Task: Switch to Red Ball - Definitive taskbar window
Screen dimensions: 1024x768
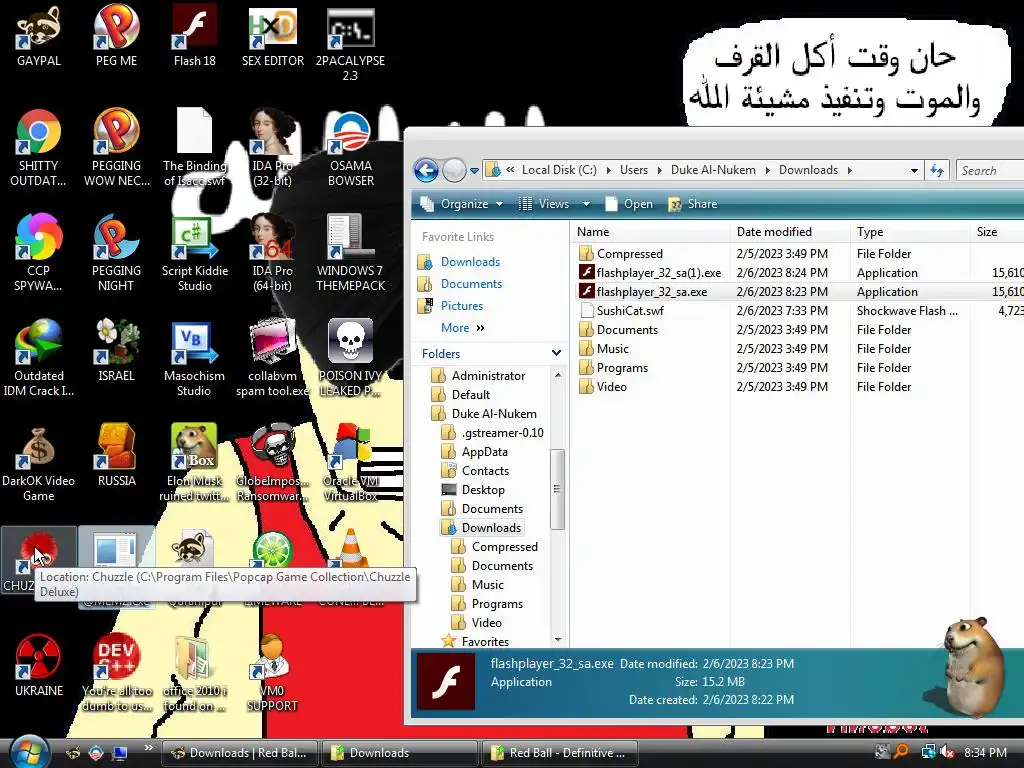Action: point(559,753)
